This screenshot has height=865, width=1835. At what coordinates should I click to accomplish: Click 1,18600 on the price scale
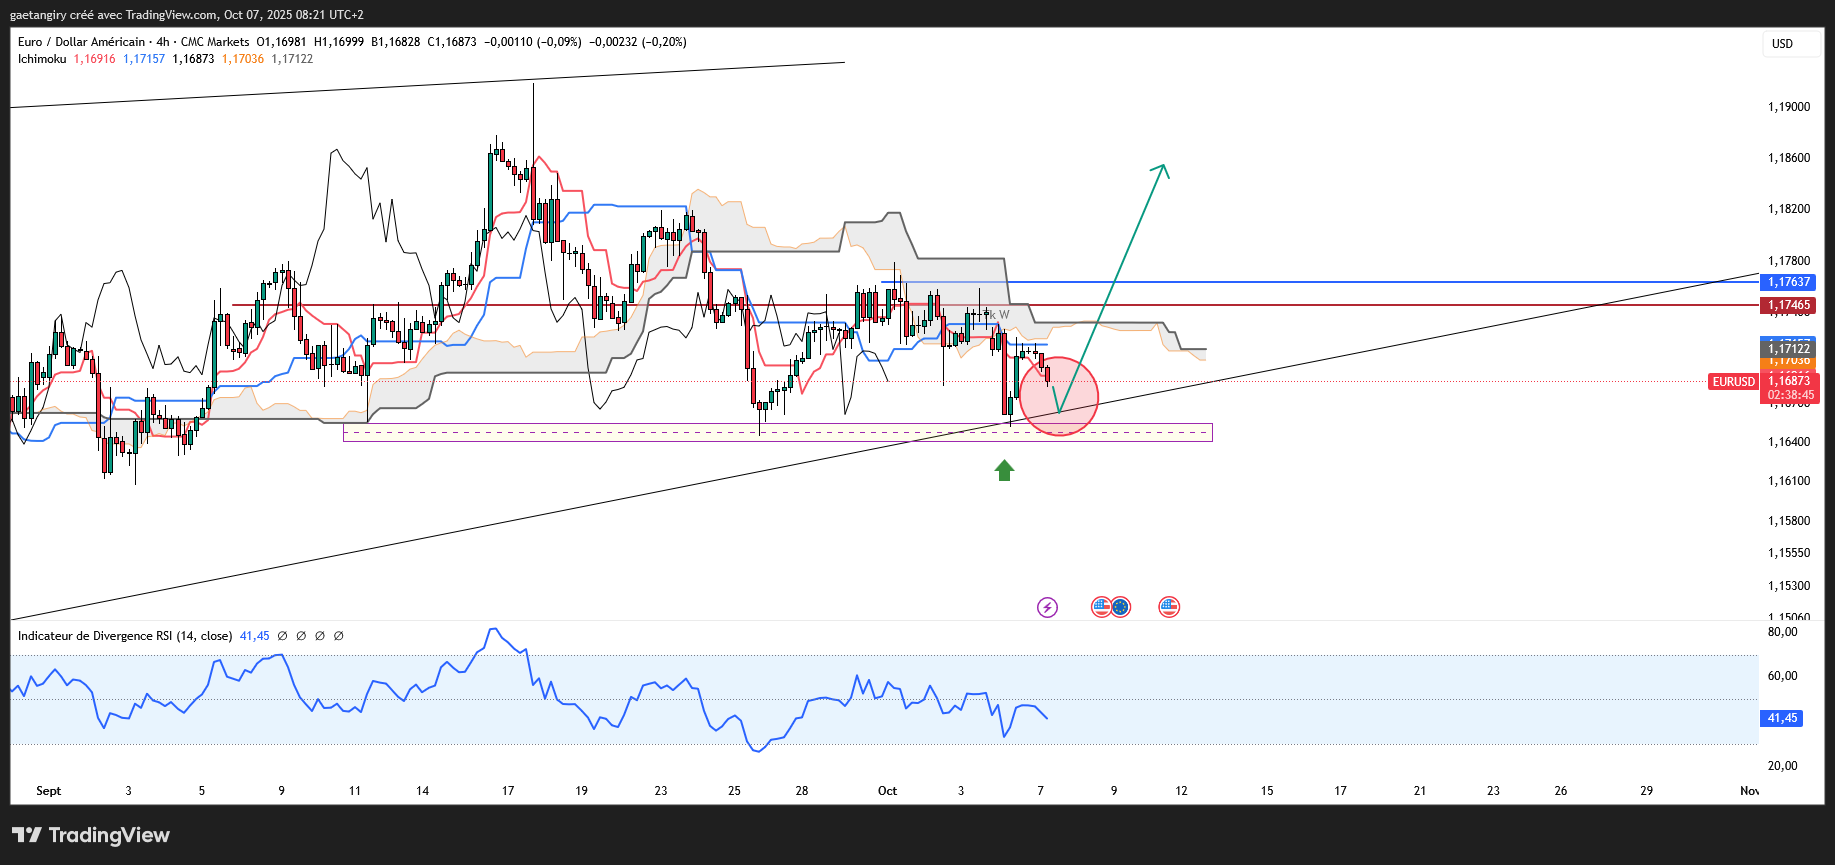click(x=1789, y=158)
